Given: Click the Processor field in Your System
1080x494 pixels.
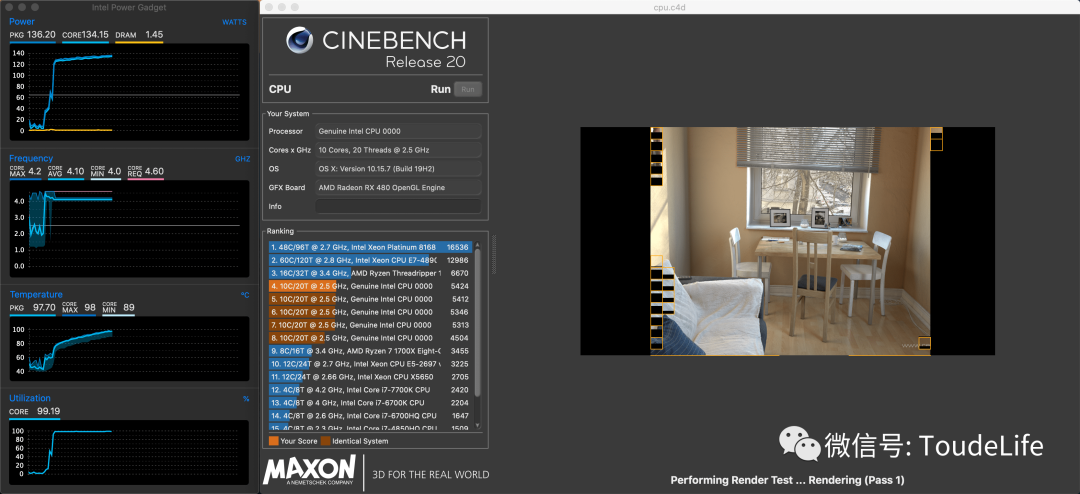Looking at the screenshot, I should tap(398, 131).
